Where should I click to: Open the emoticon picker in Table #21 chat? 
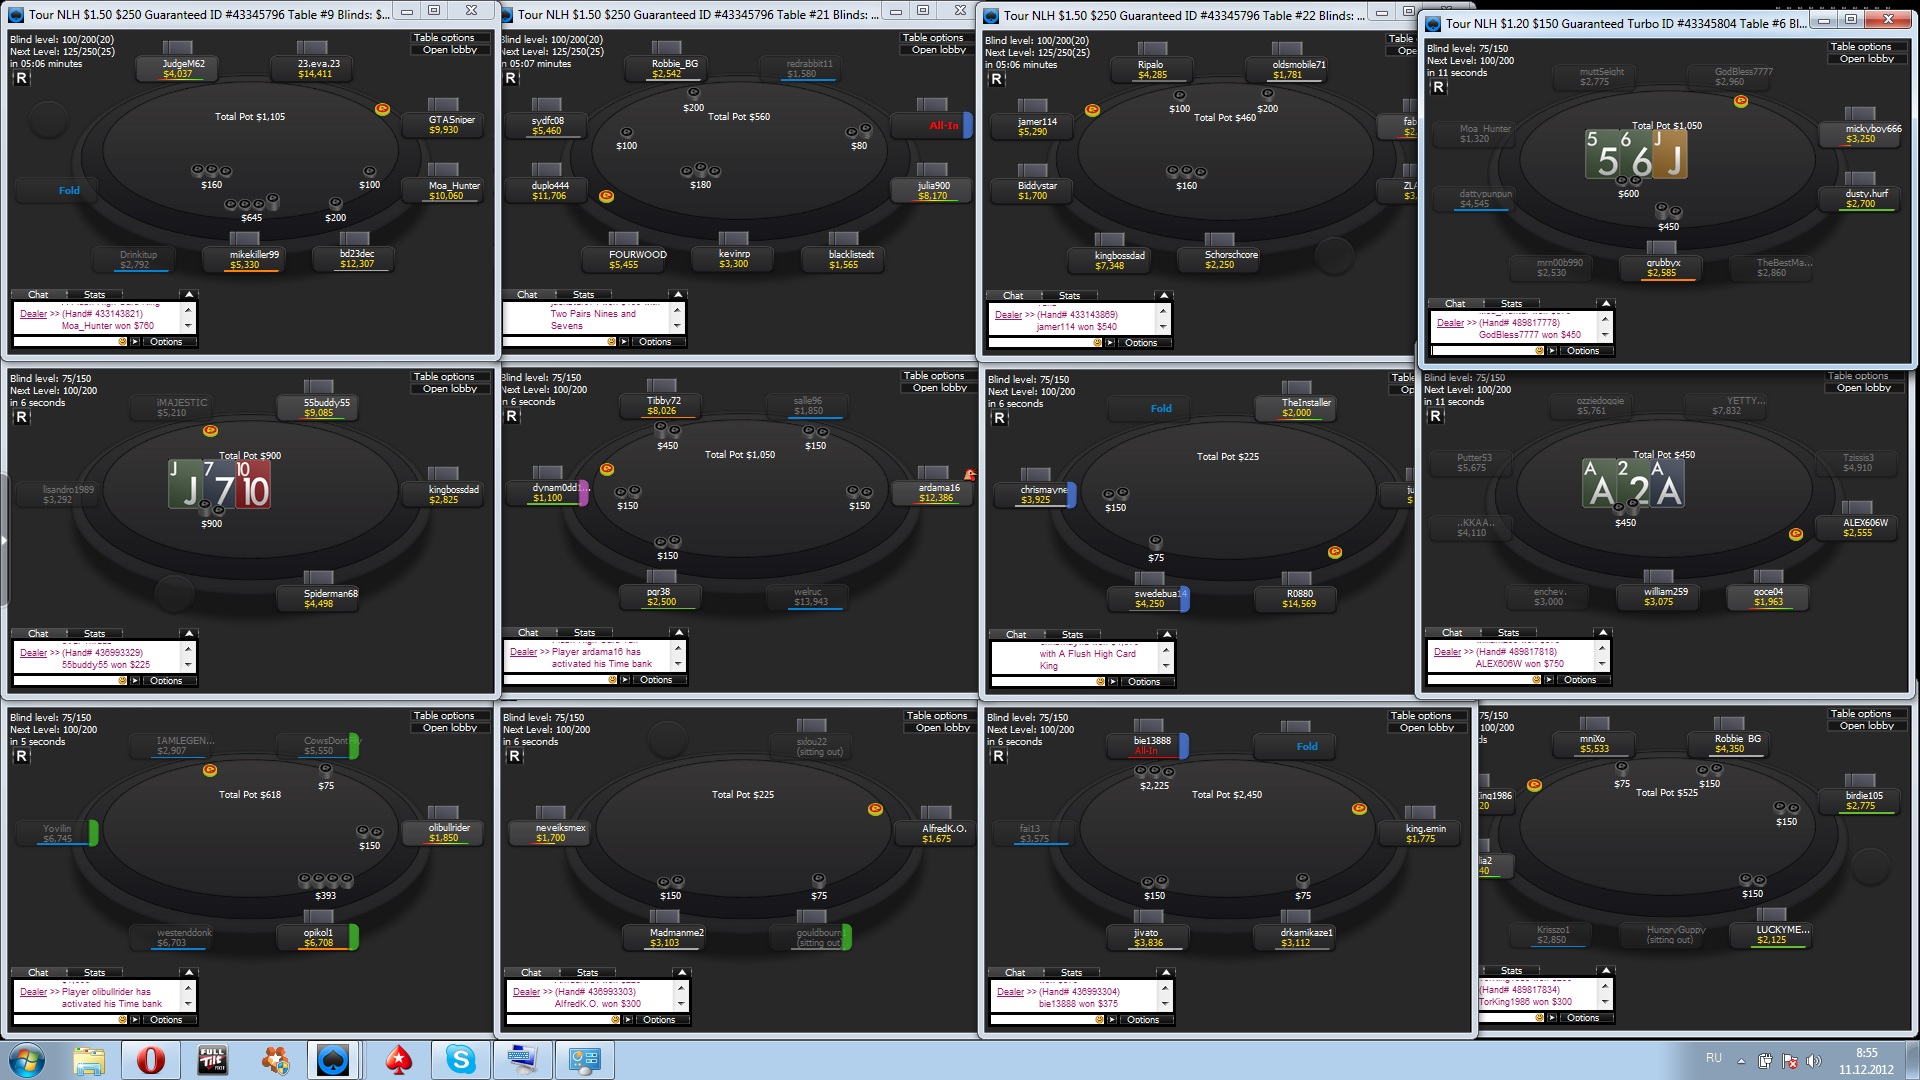coord(612,342)
